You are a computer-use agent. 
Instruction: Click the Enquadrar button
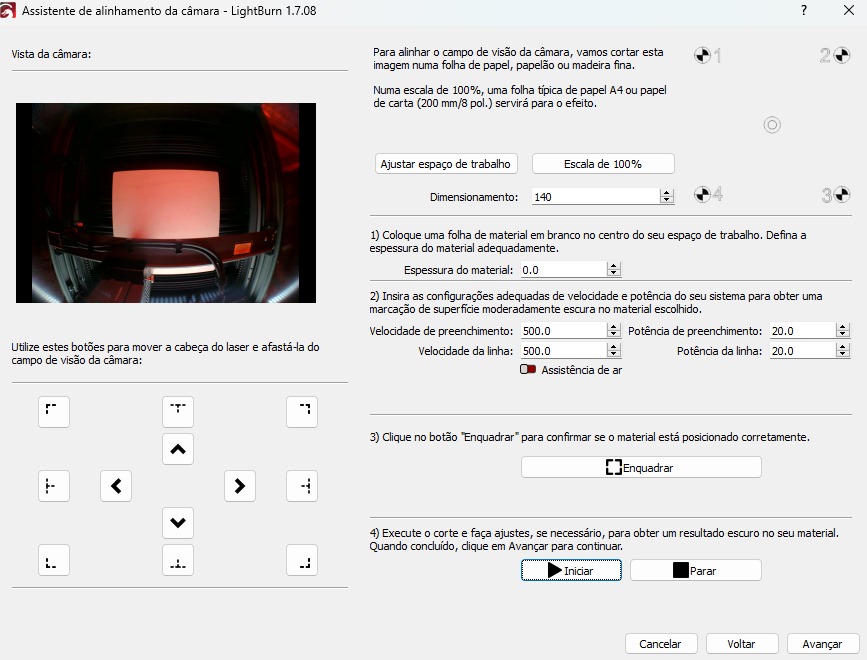641,467
